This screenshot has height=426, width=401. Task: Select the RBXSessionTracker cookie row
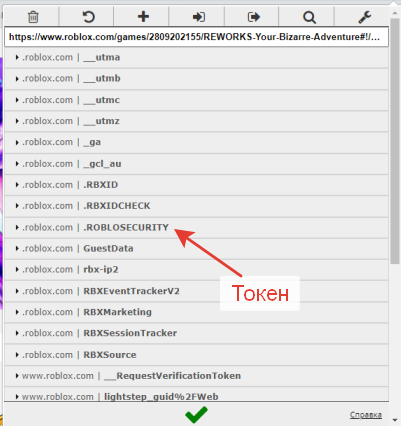[196, 333]
